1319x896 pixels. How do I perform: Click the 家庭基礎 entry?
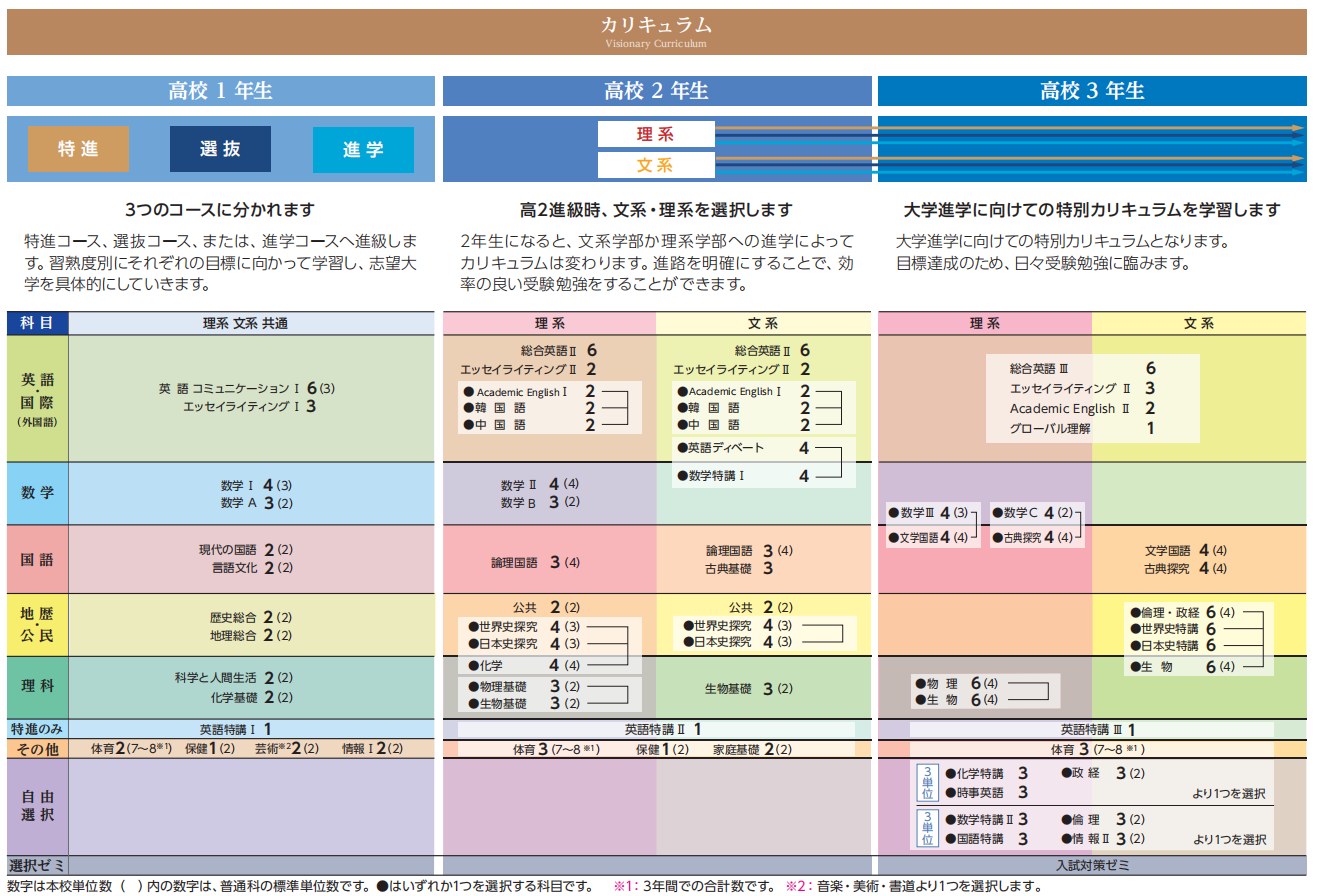tap(752, 749)
